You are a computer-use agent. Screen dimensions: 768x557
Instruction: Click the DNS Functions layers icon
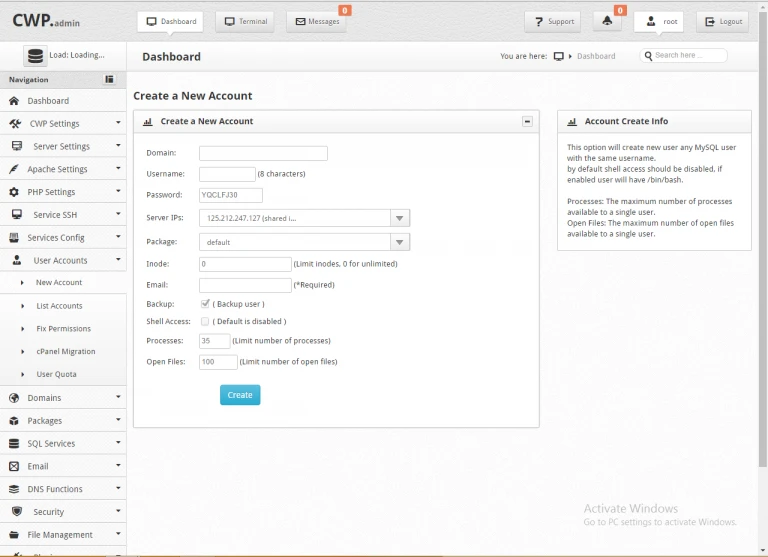pos(14,489)
